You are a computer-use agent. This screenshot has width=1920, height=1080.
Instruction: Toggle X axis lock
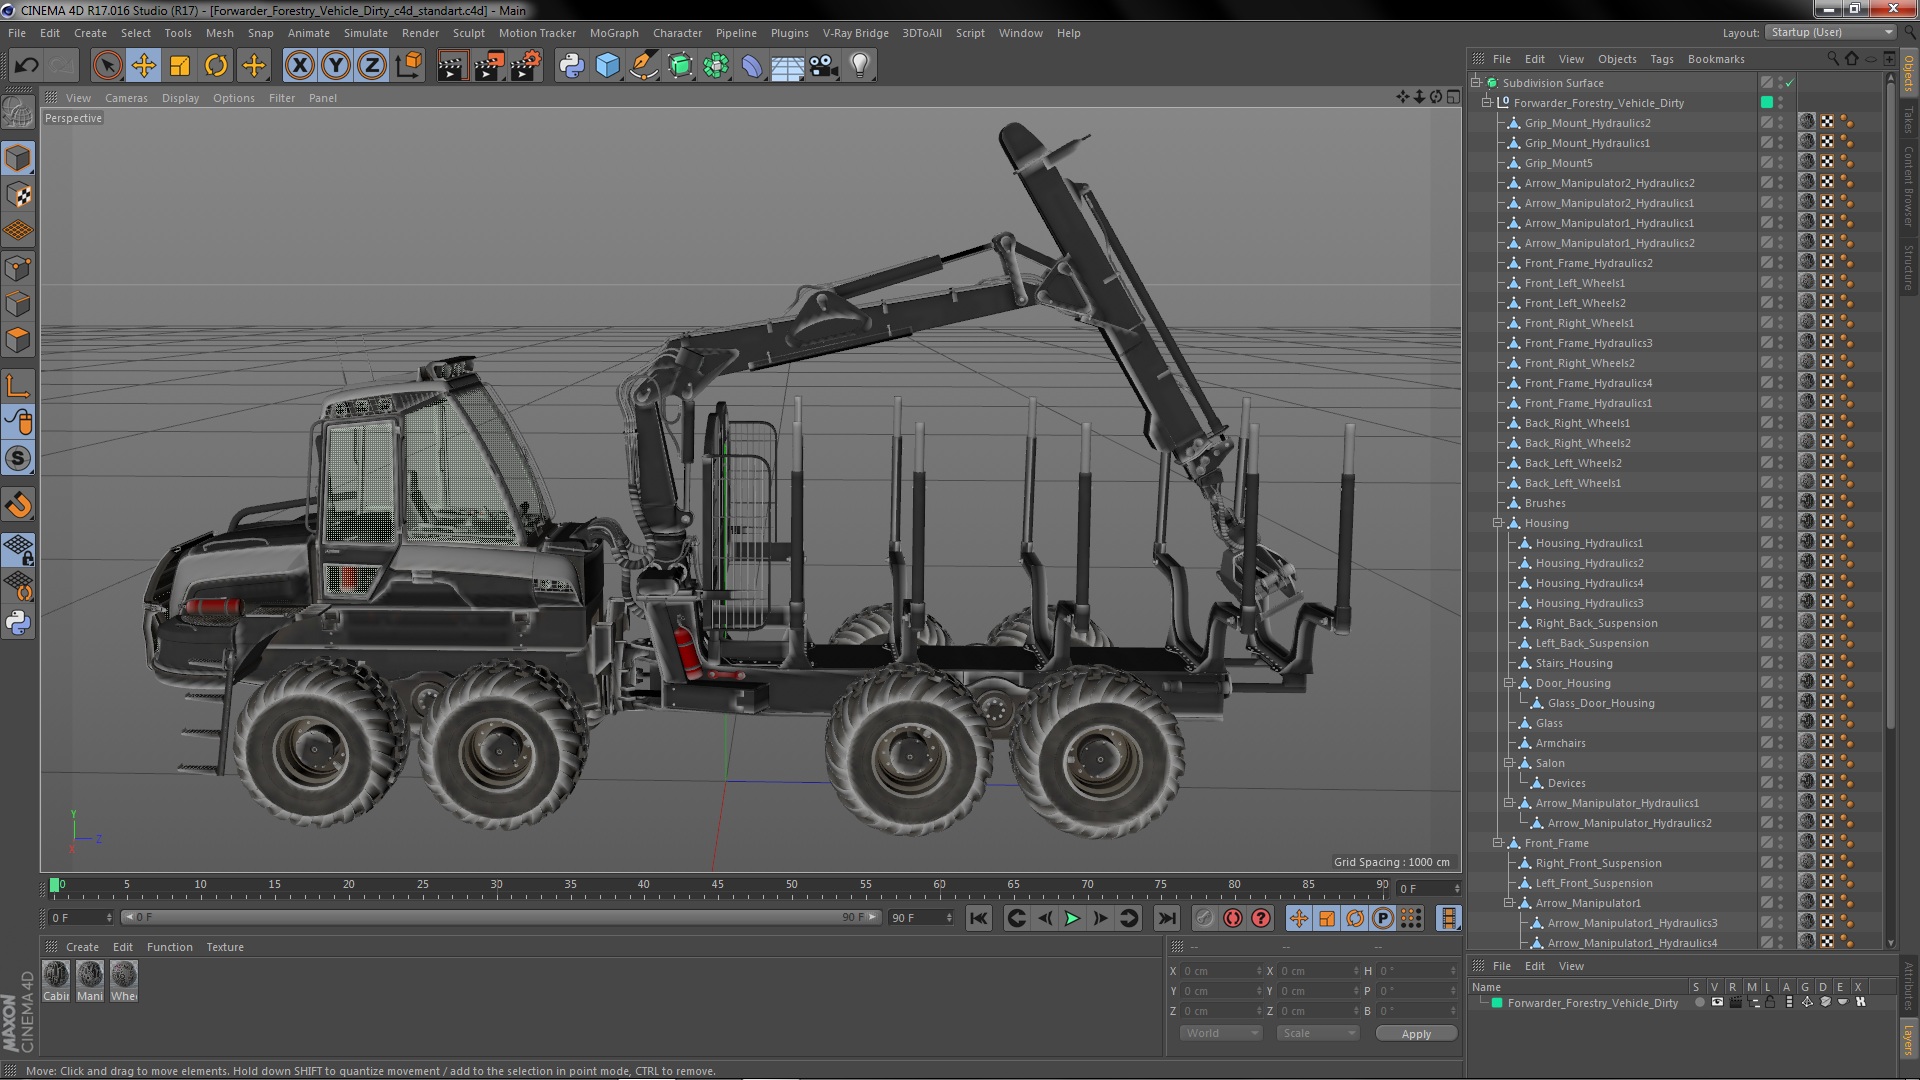click(299, 66)
